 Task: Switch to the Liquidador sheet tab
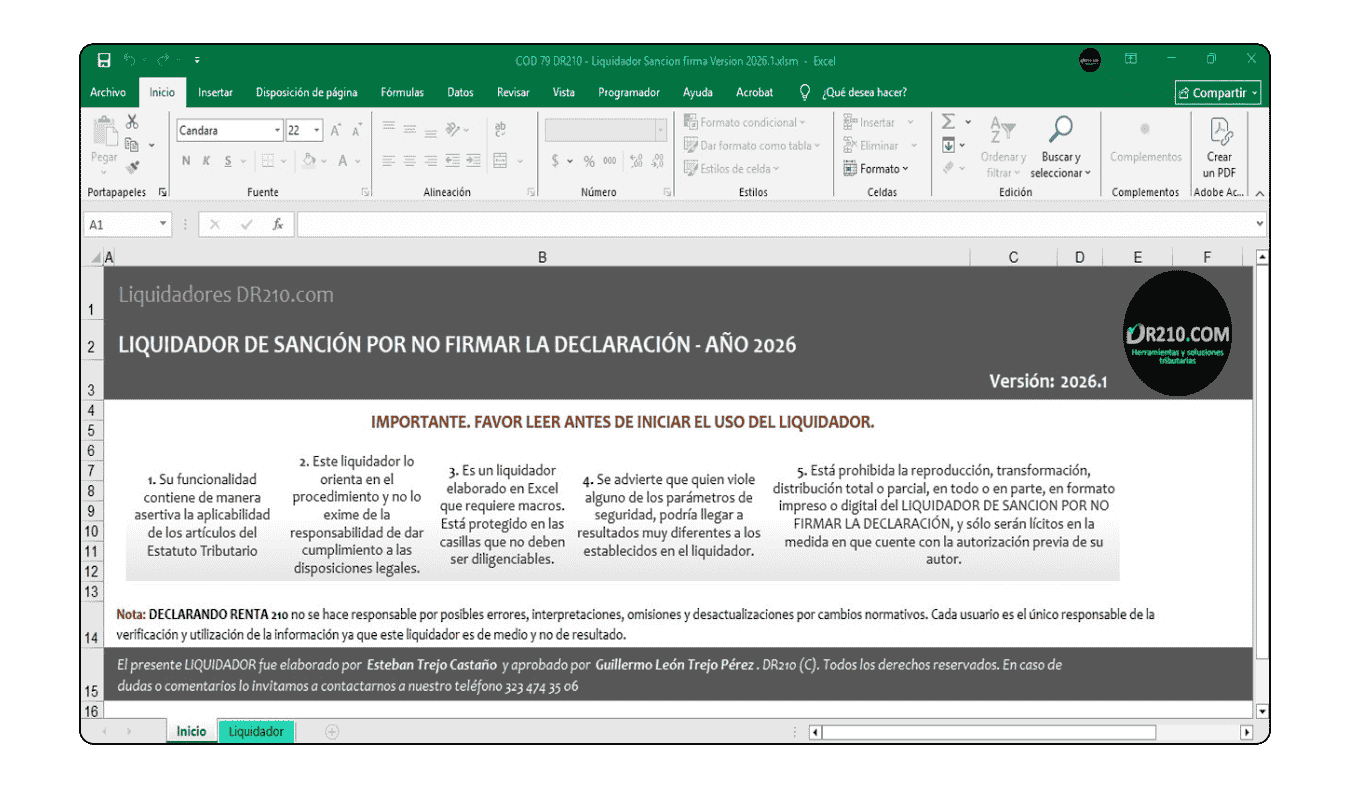255,731
